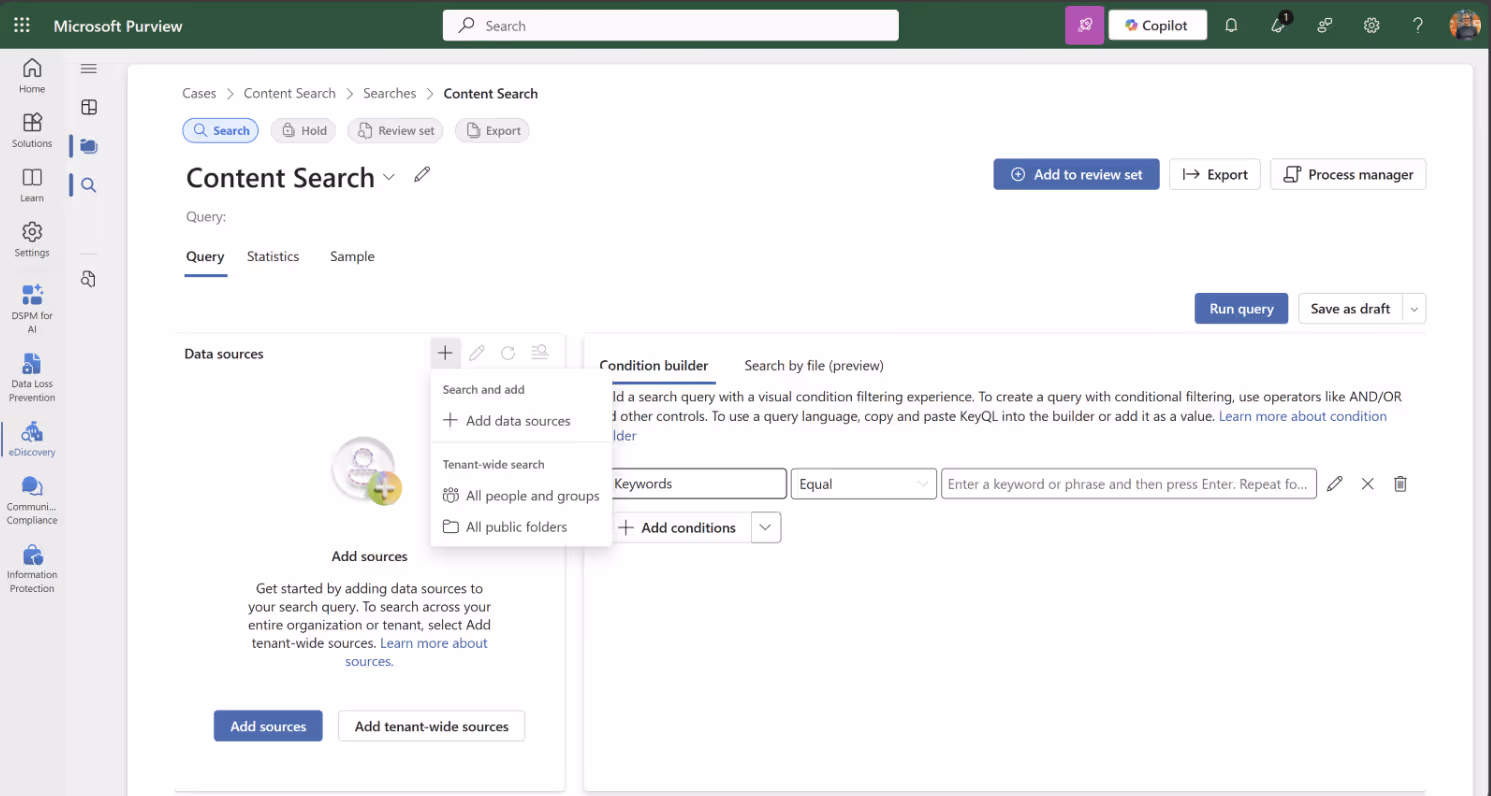Click the keyword or phrase input field
The image size is (1491, 796).
pyautogui.click(x=1128, y=484)
